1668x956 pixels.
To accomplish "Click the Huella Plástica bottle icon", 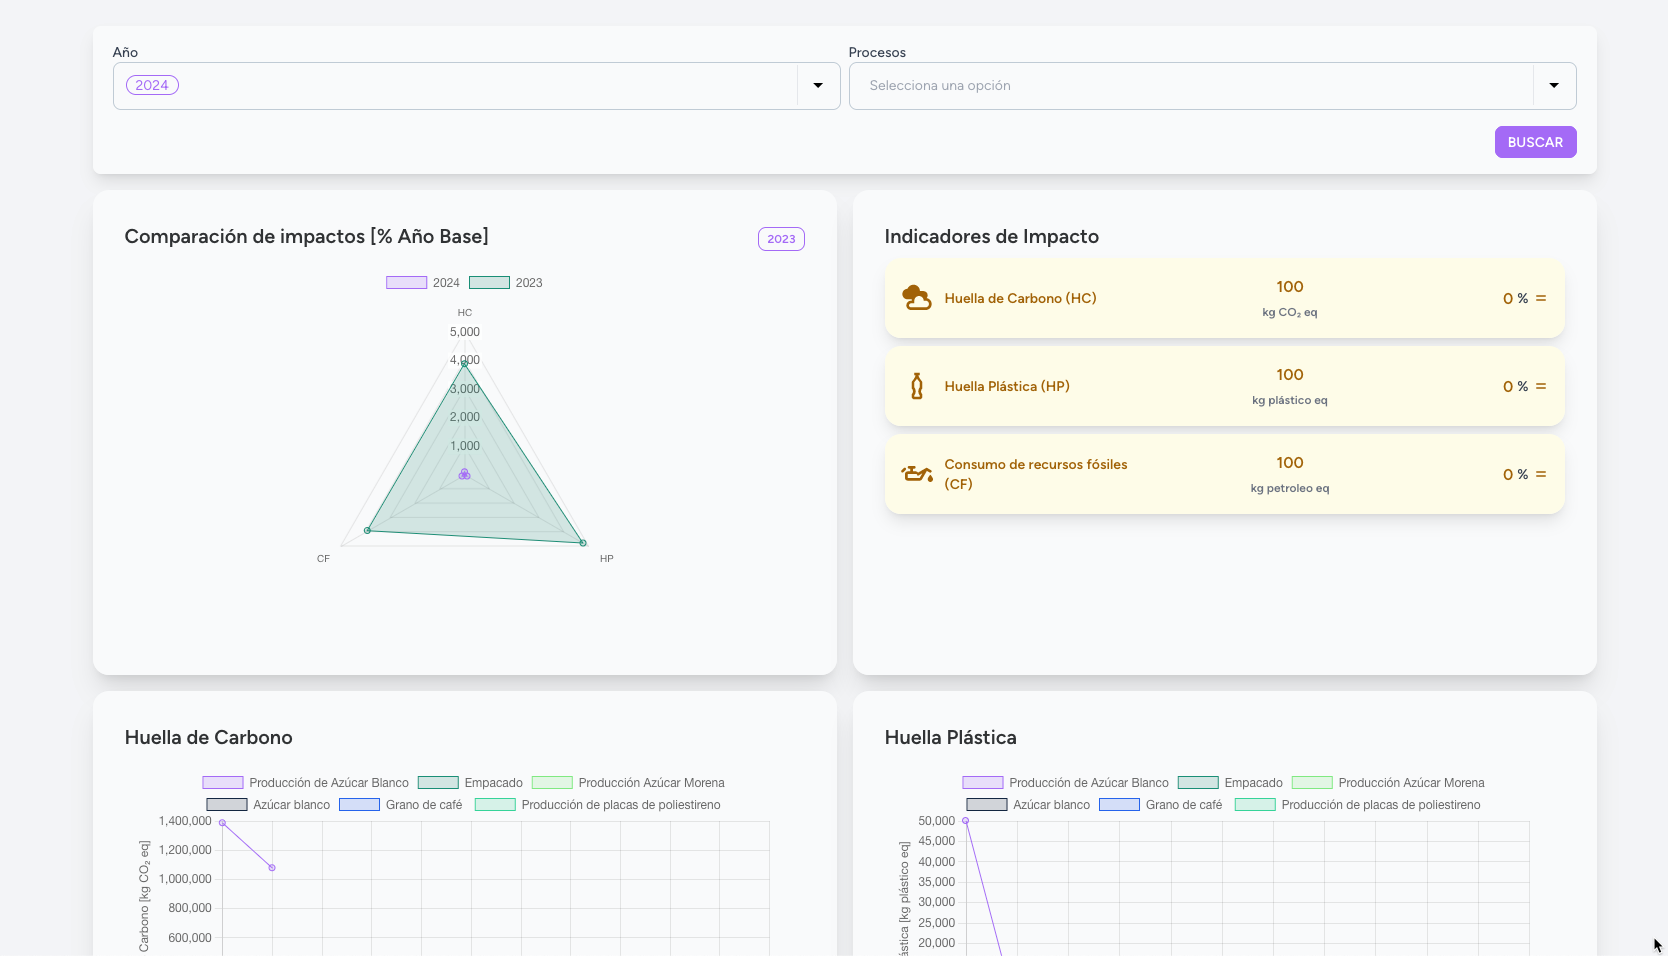I will pos(917,386).
